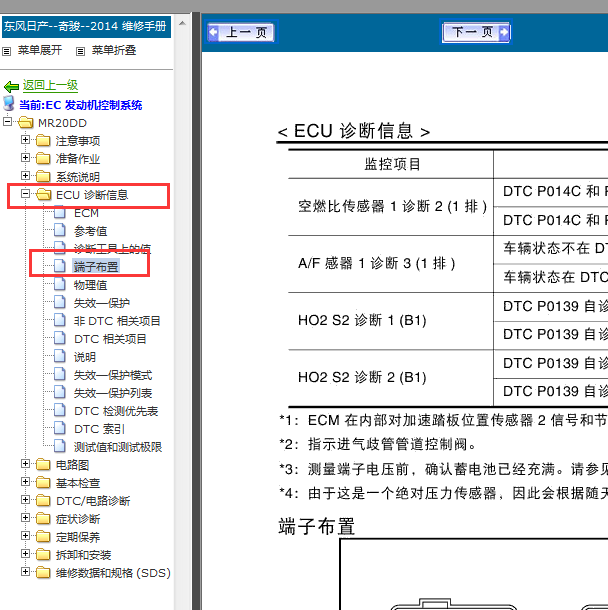
Task: Click the open folder icon of ECU 诊断信息
Action: [x=44, y=195]
